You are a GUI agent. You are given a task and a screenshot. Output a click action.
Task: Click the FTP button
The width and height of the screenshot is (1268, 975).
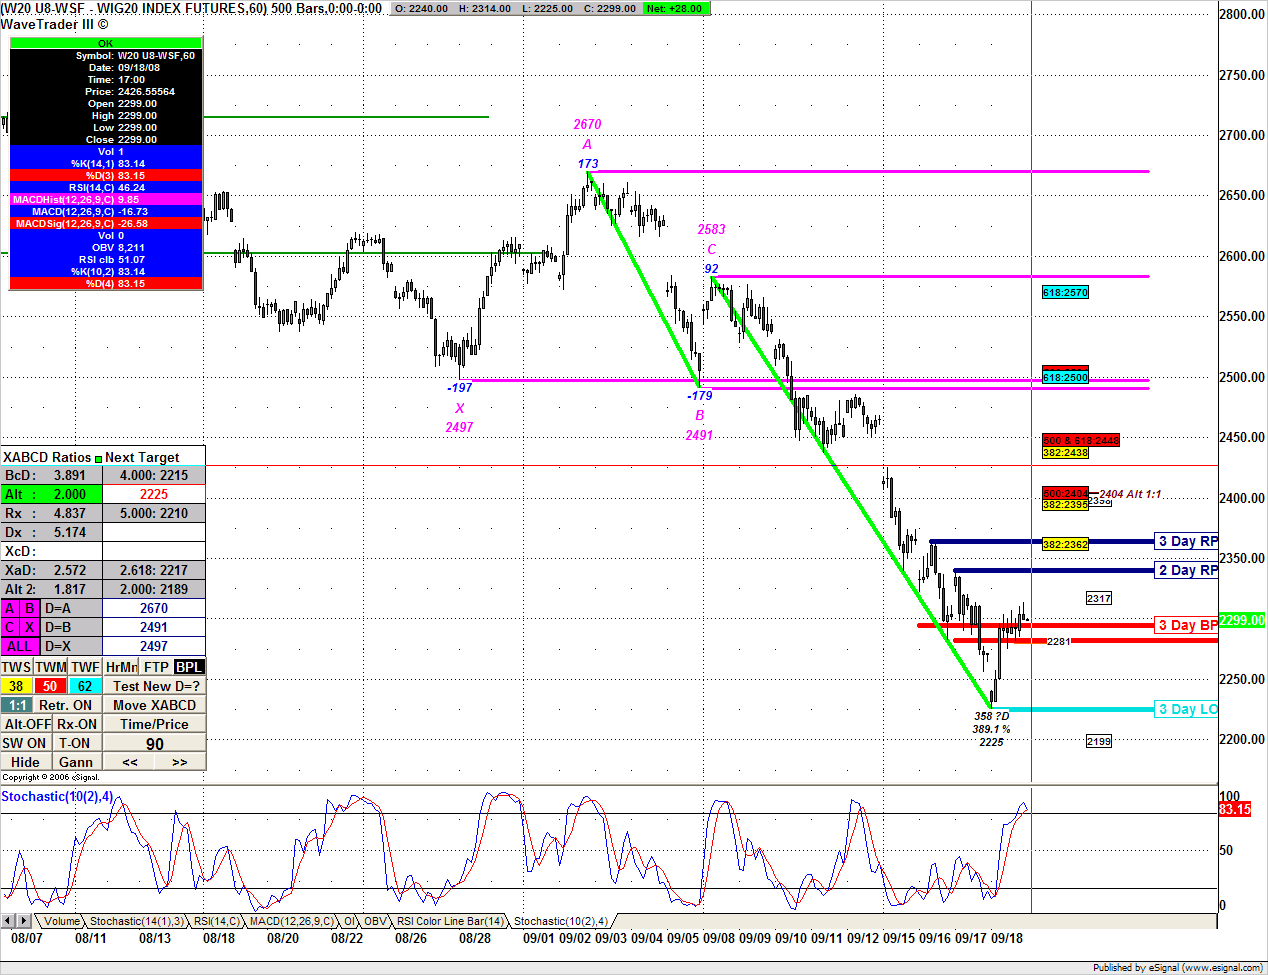156,667
